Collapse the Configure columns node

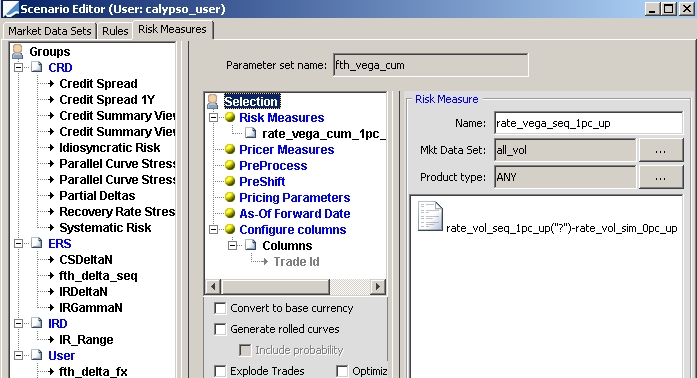tap(213, 229)
